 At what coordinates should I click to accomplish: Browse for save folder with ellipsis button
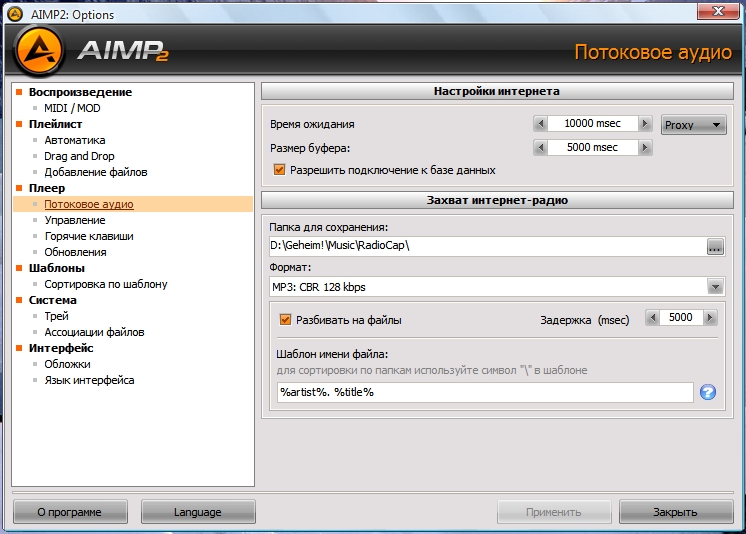715,247
